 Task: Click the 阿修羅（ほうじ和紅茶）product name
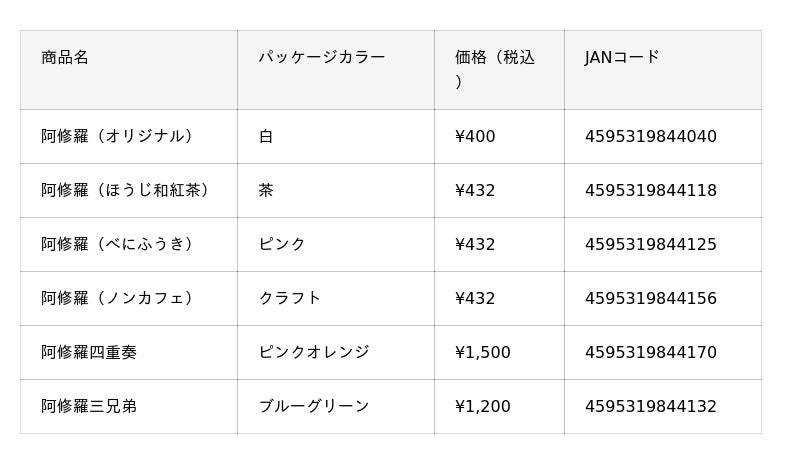click(x=126, y=191)
